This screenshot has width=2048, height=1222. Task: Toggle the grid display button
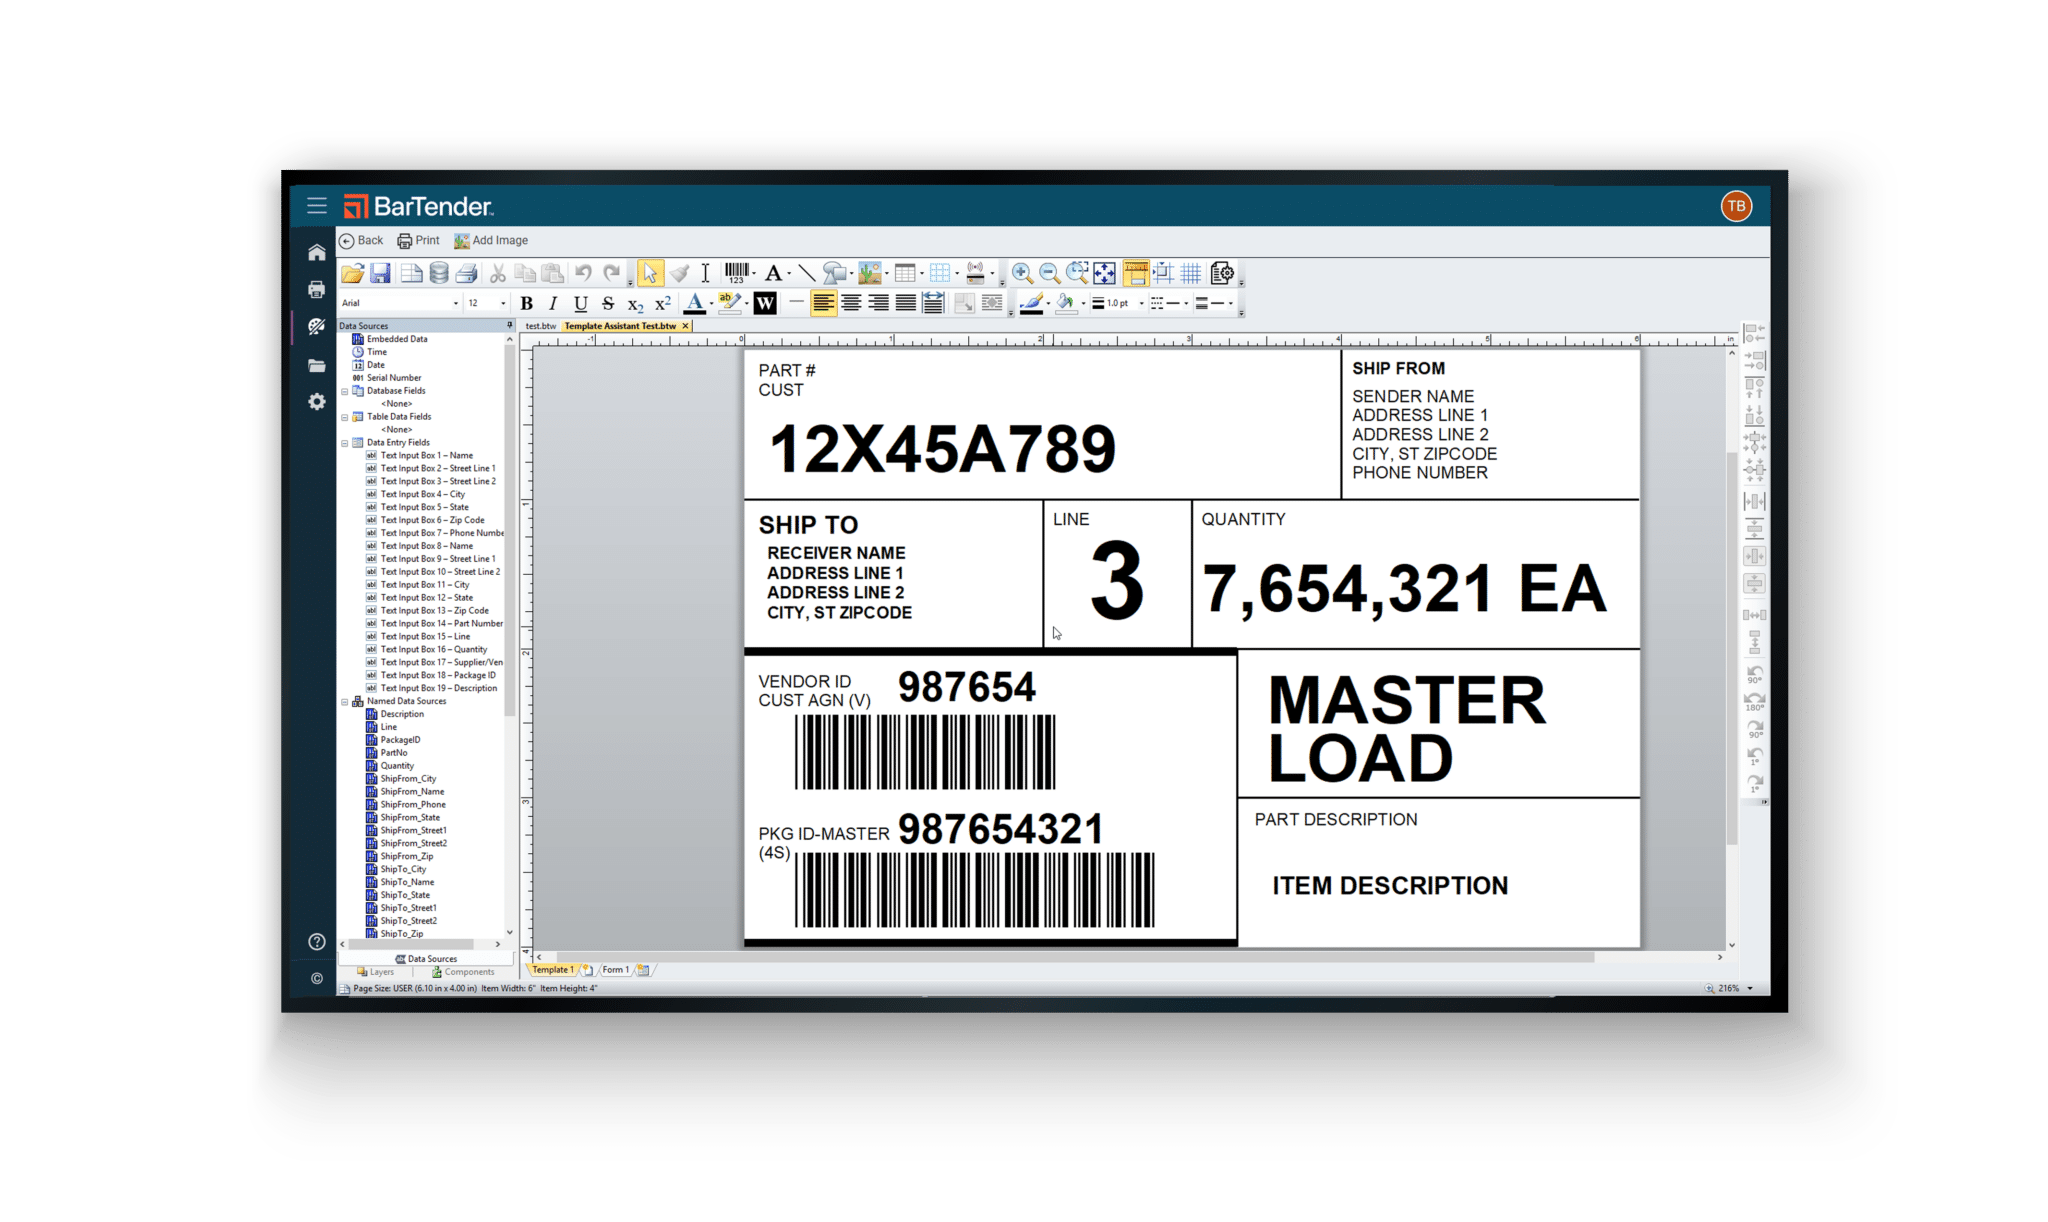click(x=1191, y=273)
